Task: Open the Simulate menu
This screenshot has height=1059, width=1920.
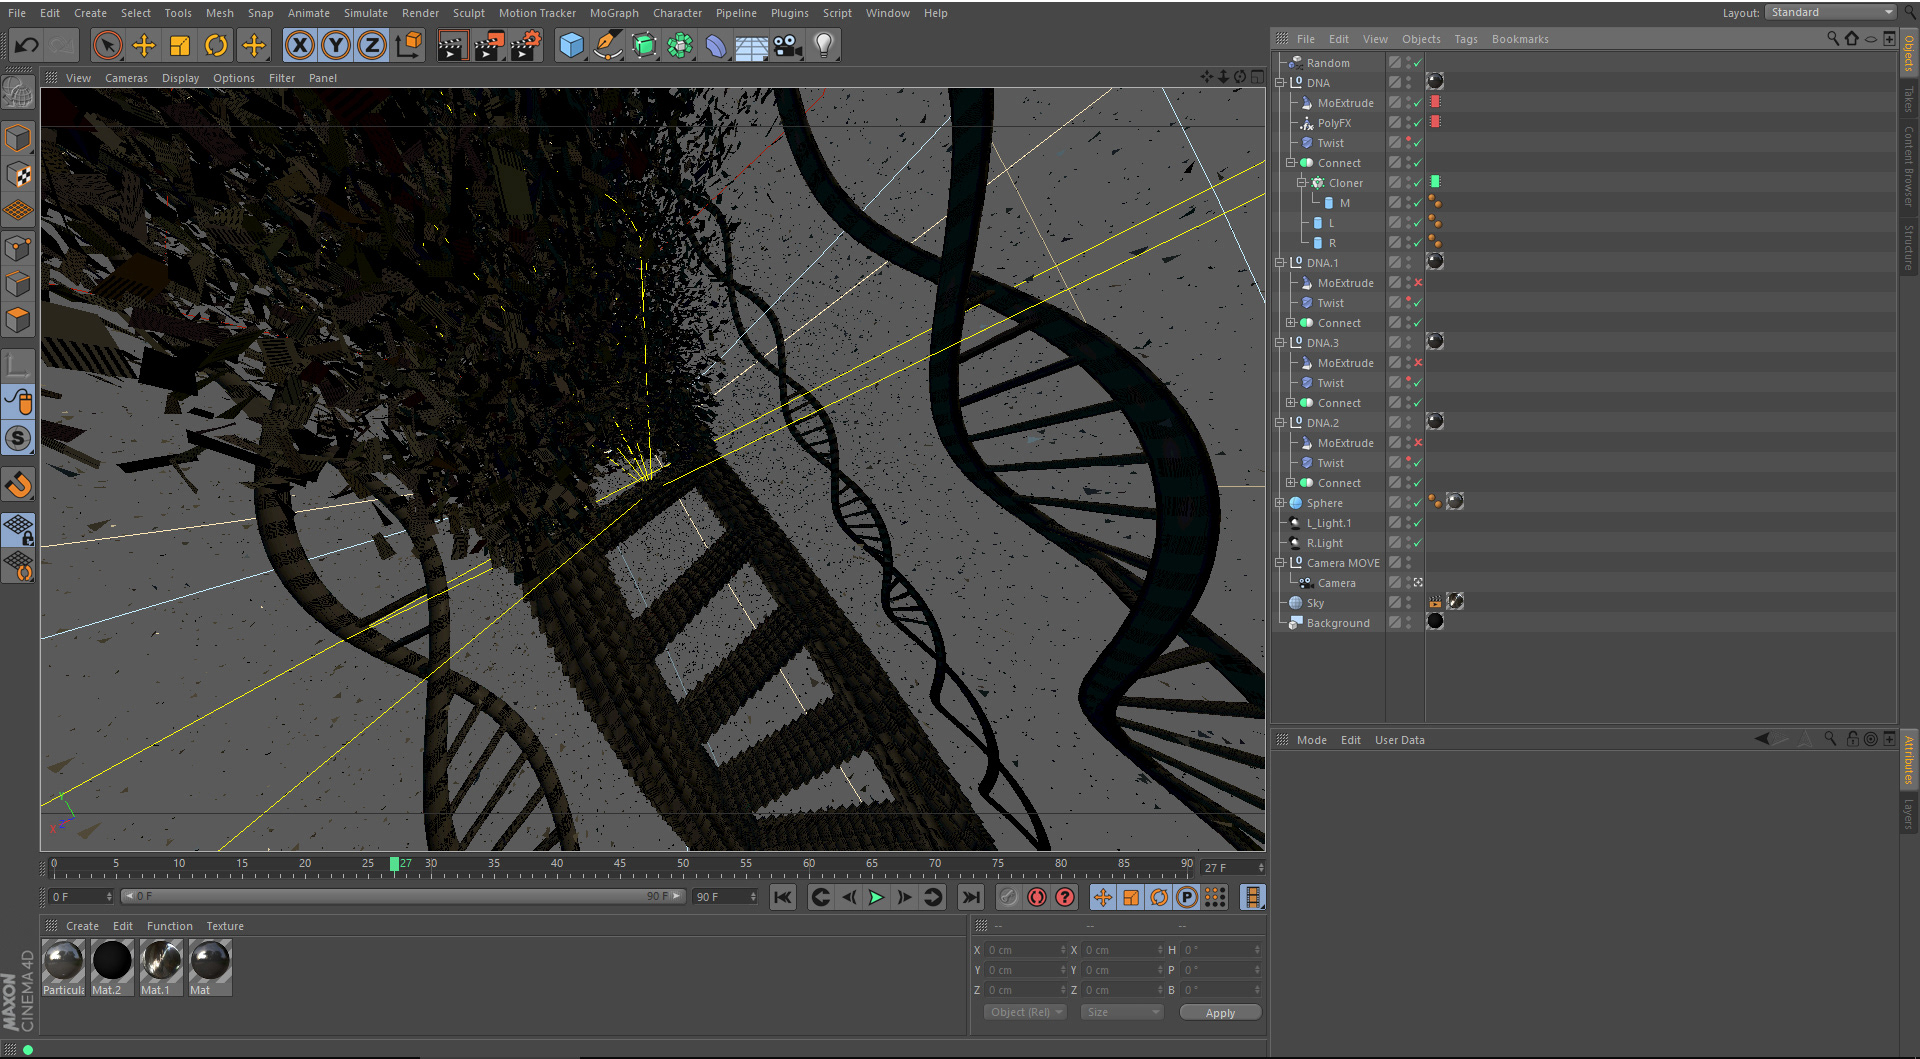Action: tap(365, 13)
